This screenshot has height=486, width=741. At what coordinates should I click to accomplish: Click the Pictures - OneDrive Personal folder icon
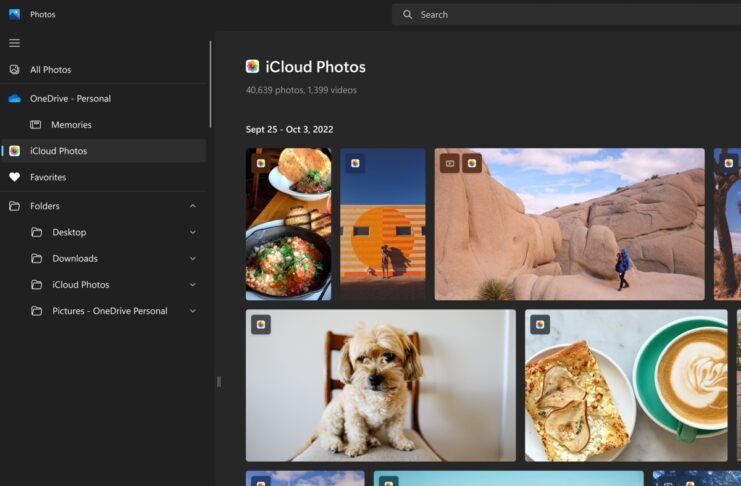point(36,311)
